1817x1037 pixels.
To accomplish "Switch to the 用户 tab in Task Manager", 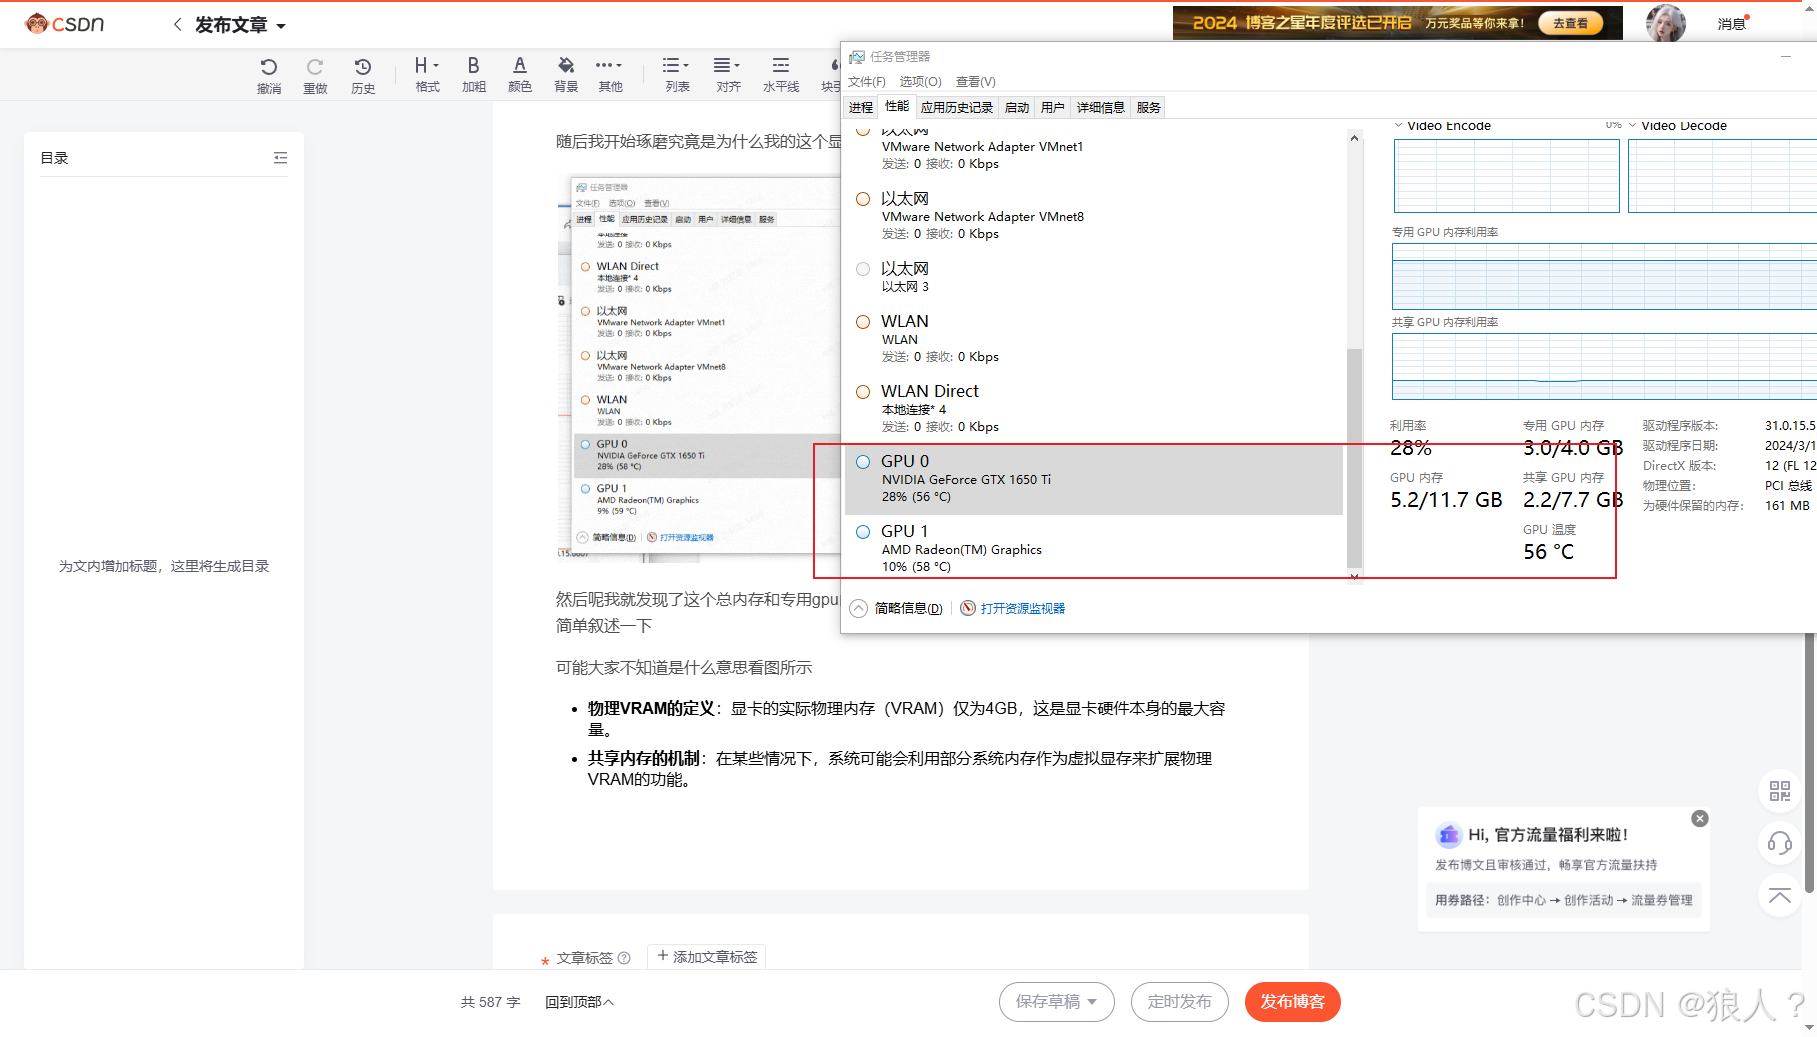I will click(x=1052, y=107).
